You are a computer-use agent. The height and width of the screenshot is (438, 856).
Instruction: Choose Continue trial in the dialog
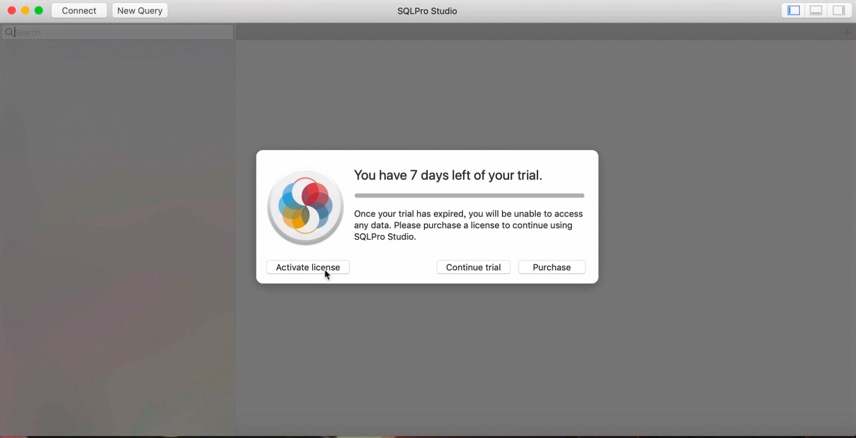tap(473, 267)
